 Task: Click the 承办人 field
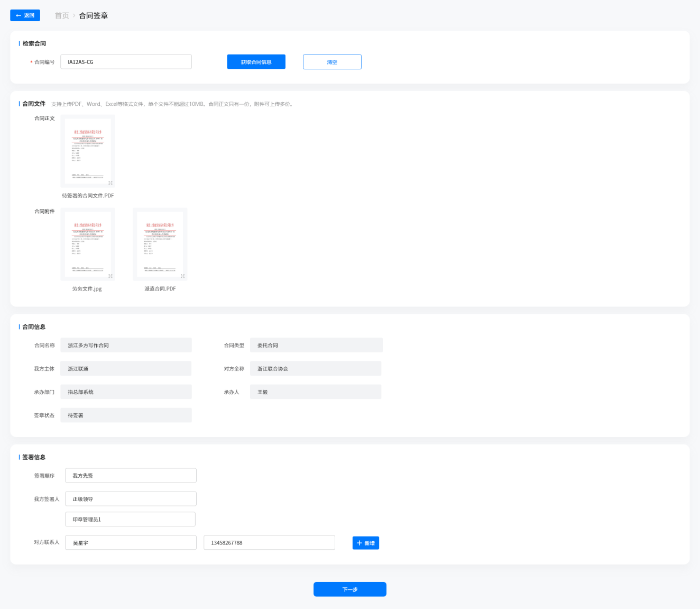[316, 392]
